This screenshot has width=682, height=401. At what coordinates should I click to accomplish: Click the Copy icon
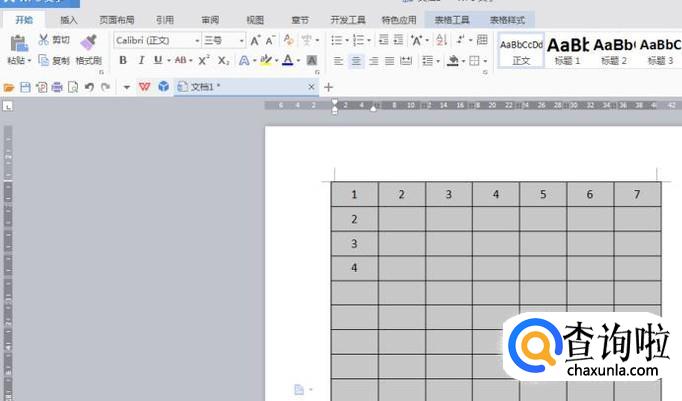43,60
